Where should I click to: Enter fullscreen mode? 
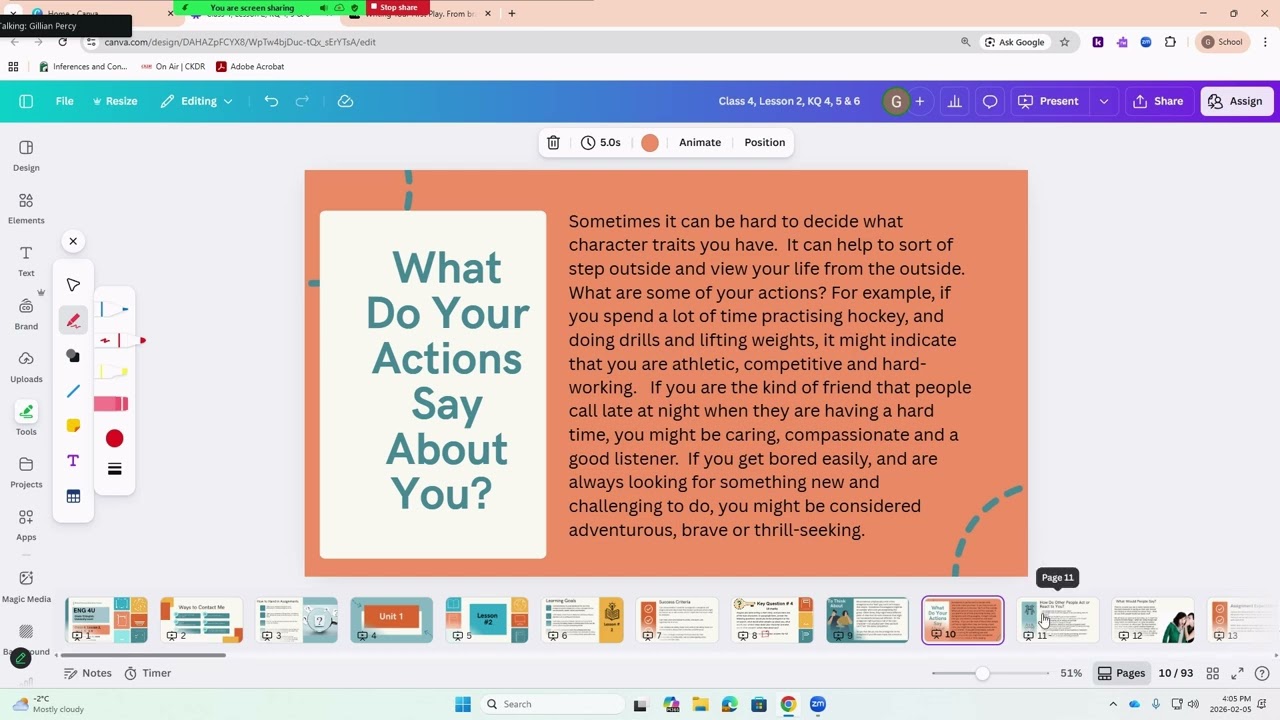(1237, 673)
